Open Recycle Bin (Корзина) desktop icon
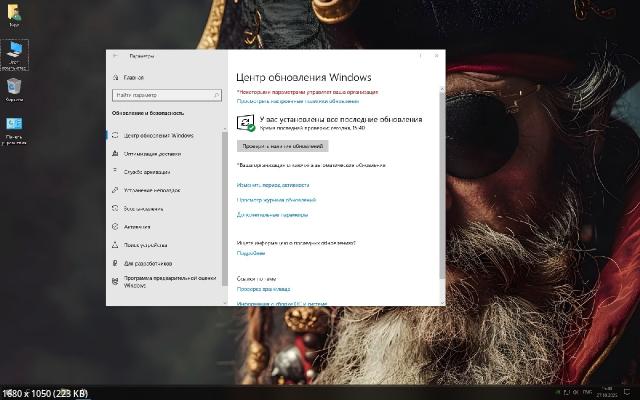The height and width of the screenshot is (400, 640). 15,88
